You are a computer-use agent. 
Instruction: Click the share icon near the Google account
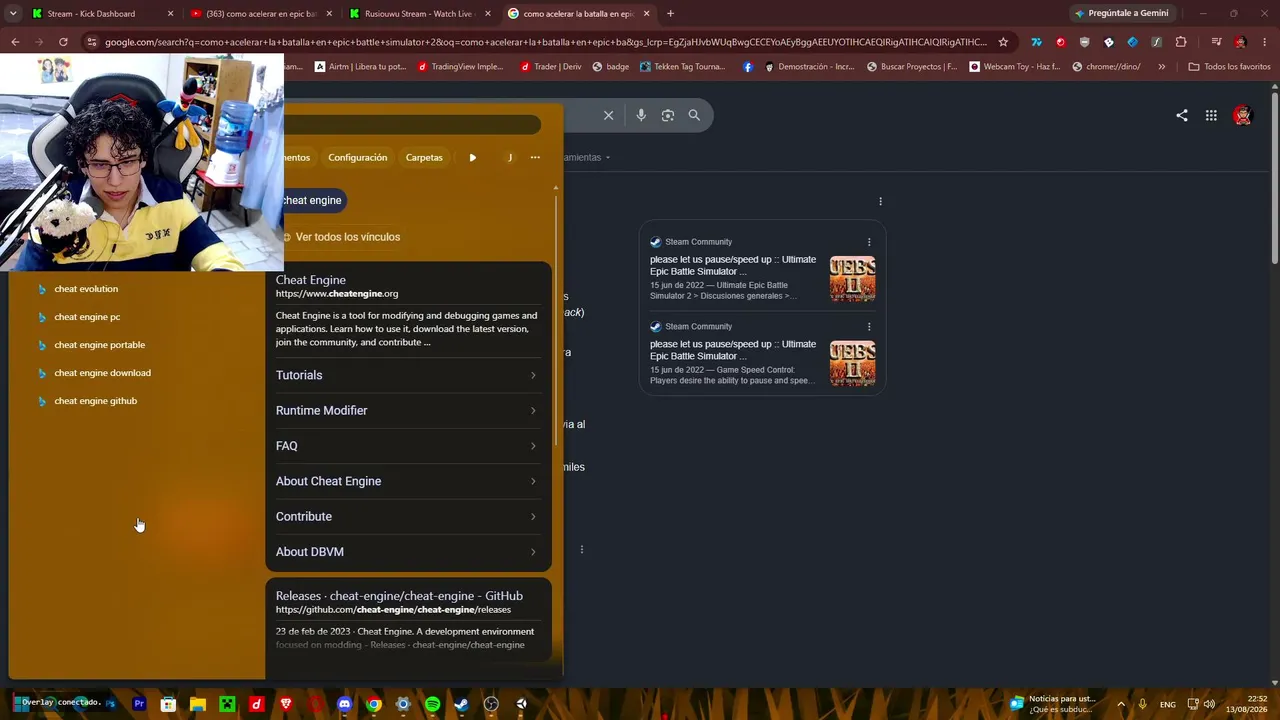click(x=1182, y=116)
